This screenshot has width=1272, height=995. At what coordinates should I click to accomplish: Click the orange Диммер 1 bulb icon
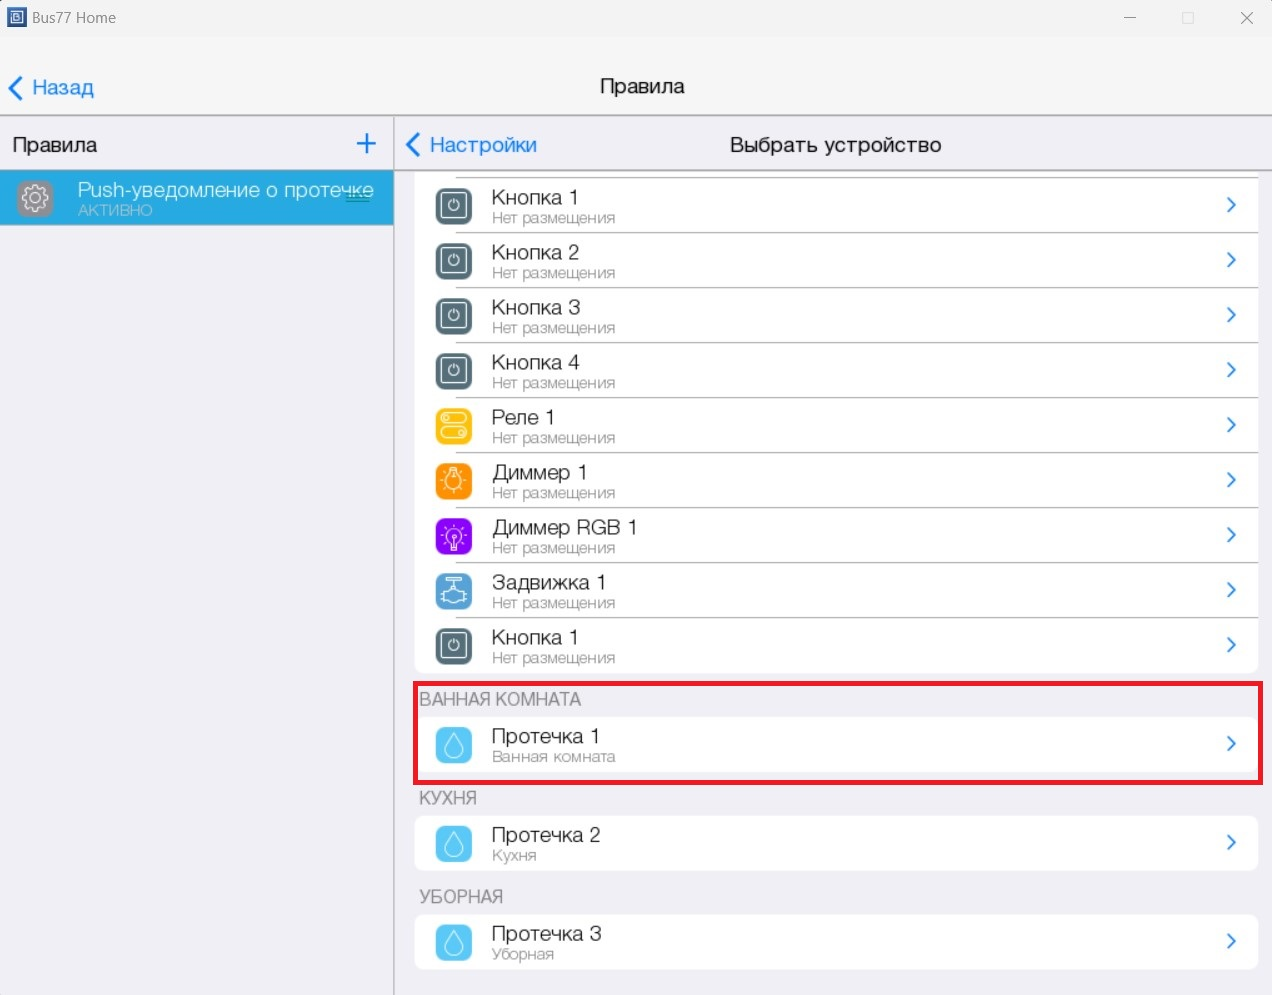453,481
